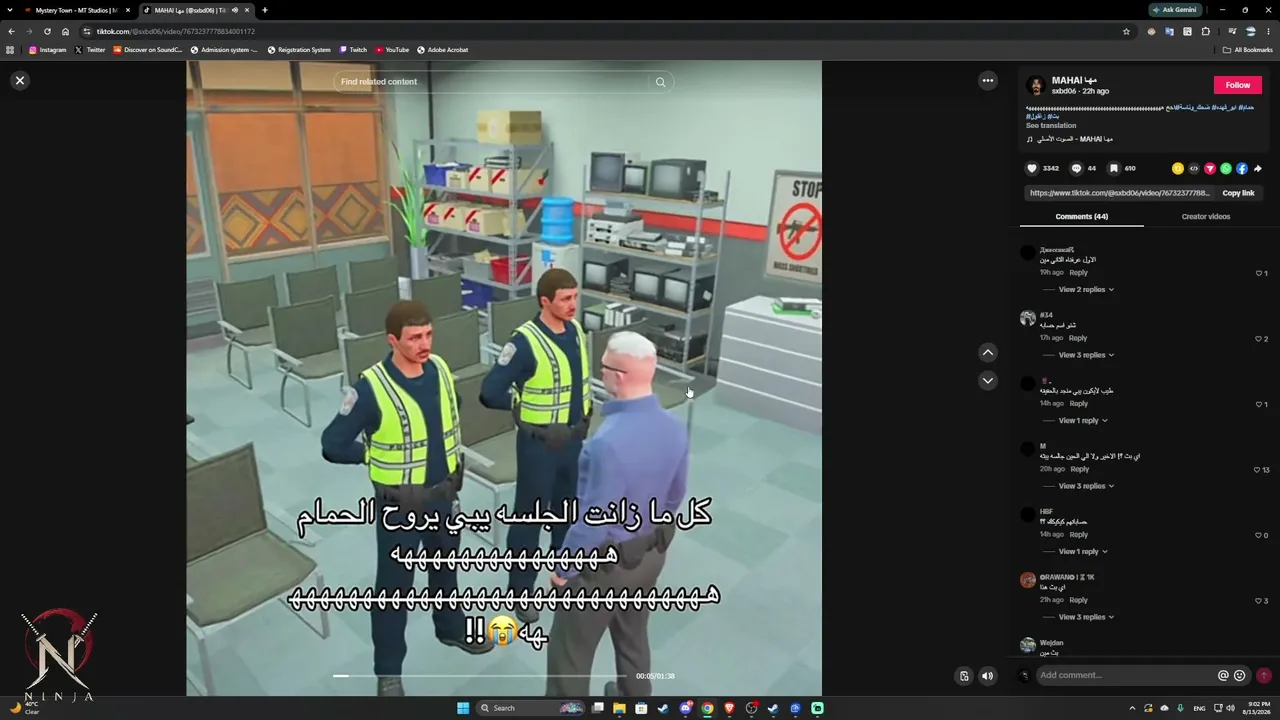Seek the video using the progress bar
This screenshot has width=1280, height=720.
[x=480, y=676]
